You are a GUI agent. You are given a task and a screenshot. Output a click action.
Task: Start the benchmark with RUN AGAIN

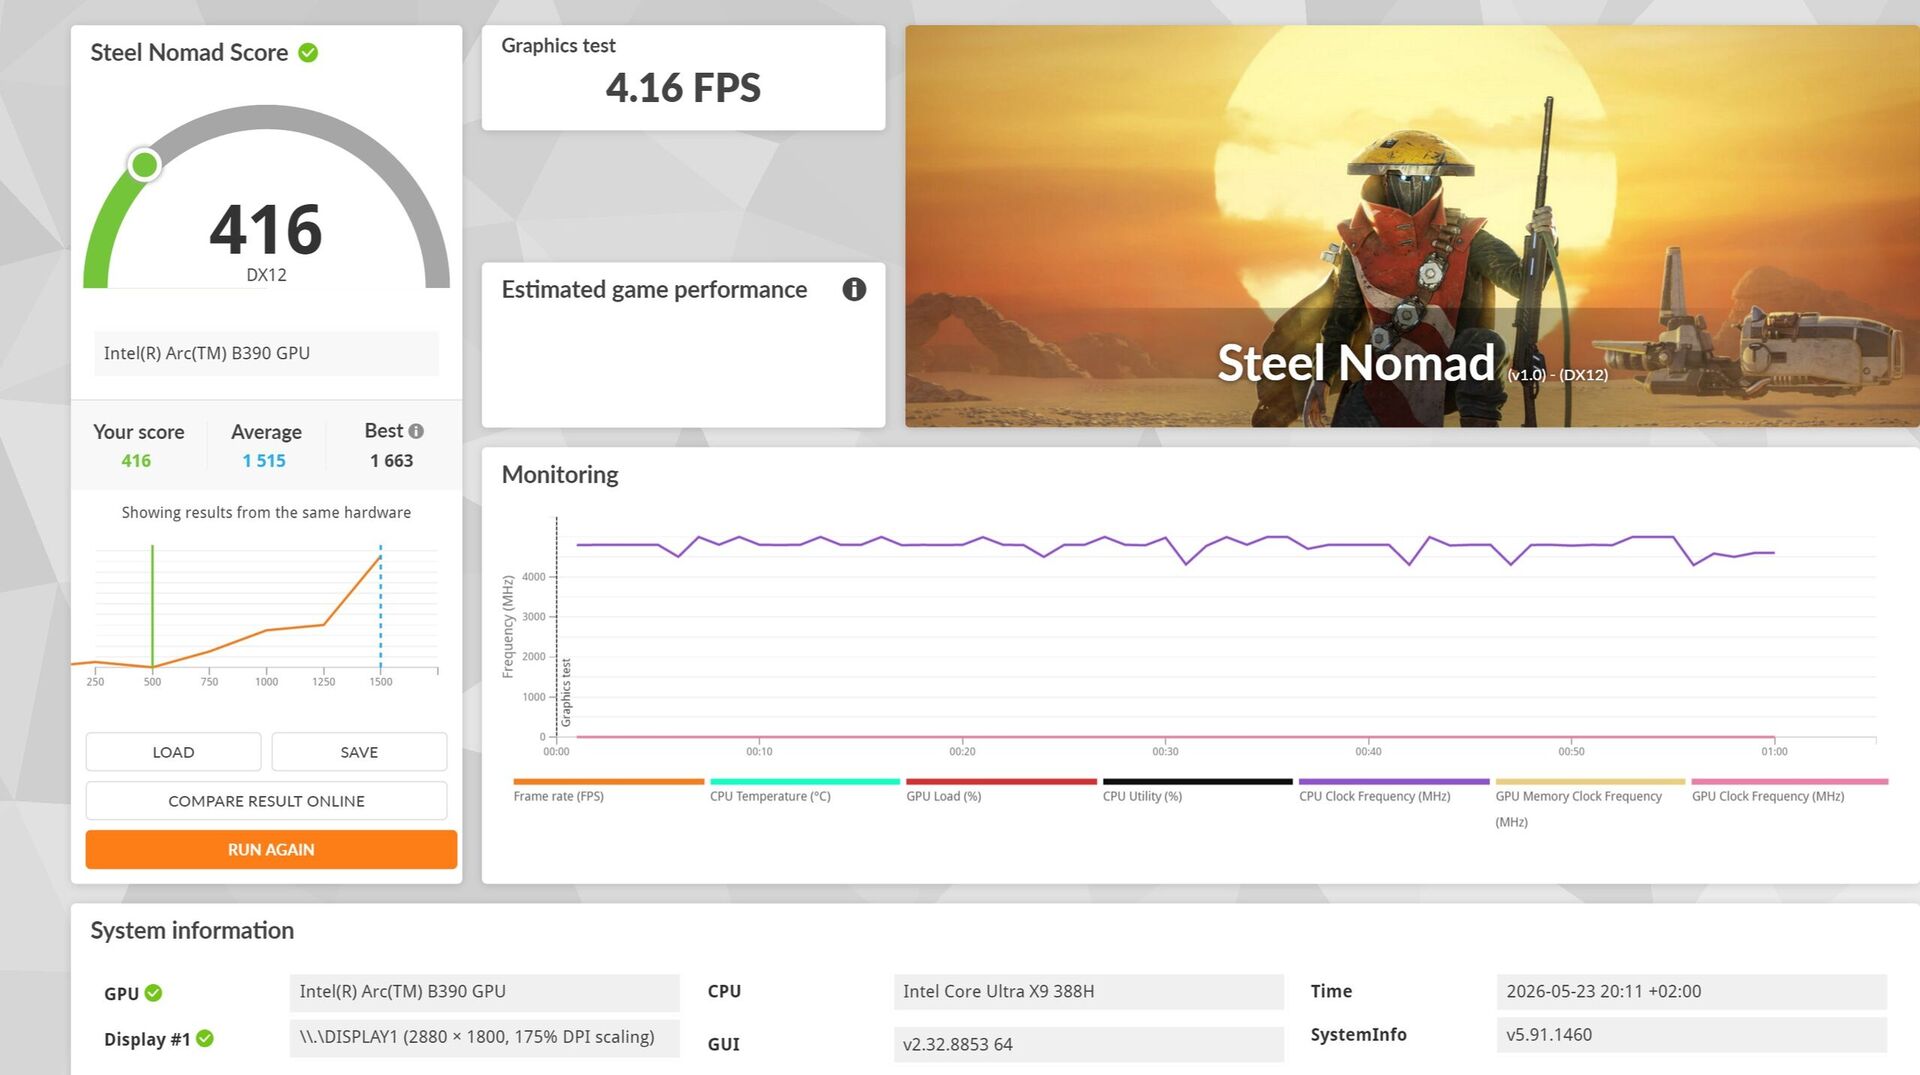271,850
